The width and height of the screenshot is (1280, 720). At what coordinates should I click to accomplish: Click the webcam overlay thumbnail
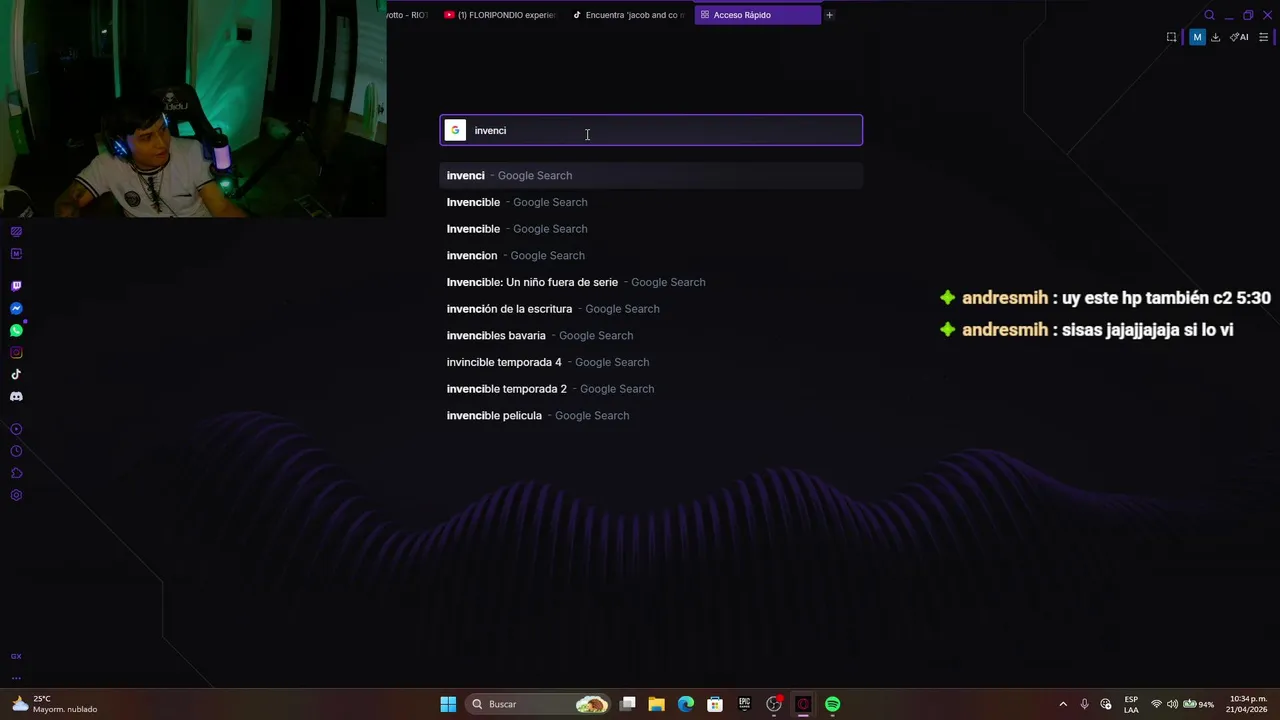[193, 108]
